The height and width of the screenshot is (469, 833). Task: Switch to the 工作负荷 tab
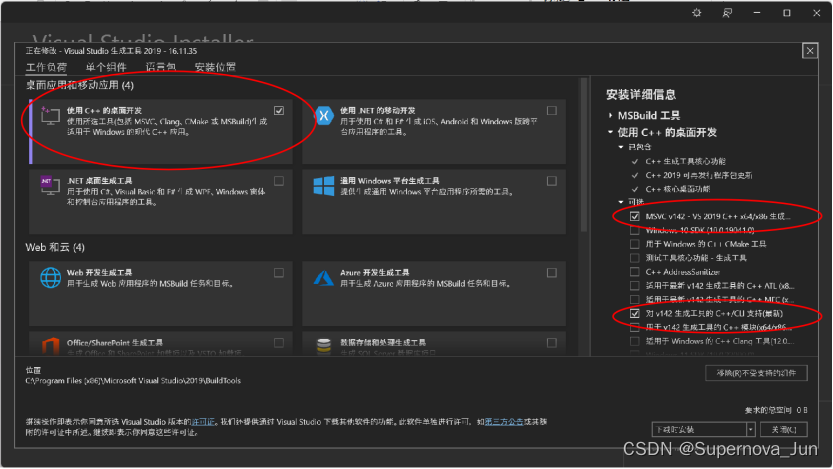point(46,67)
